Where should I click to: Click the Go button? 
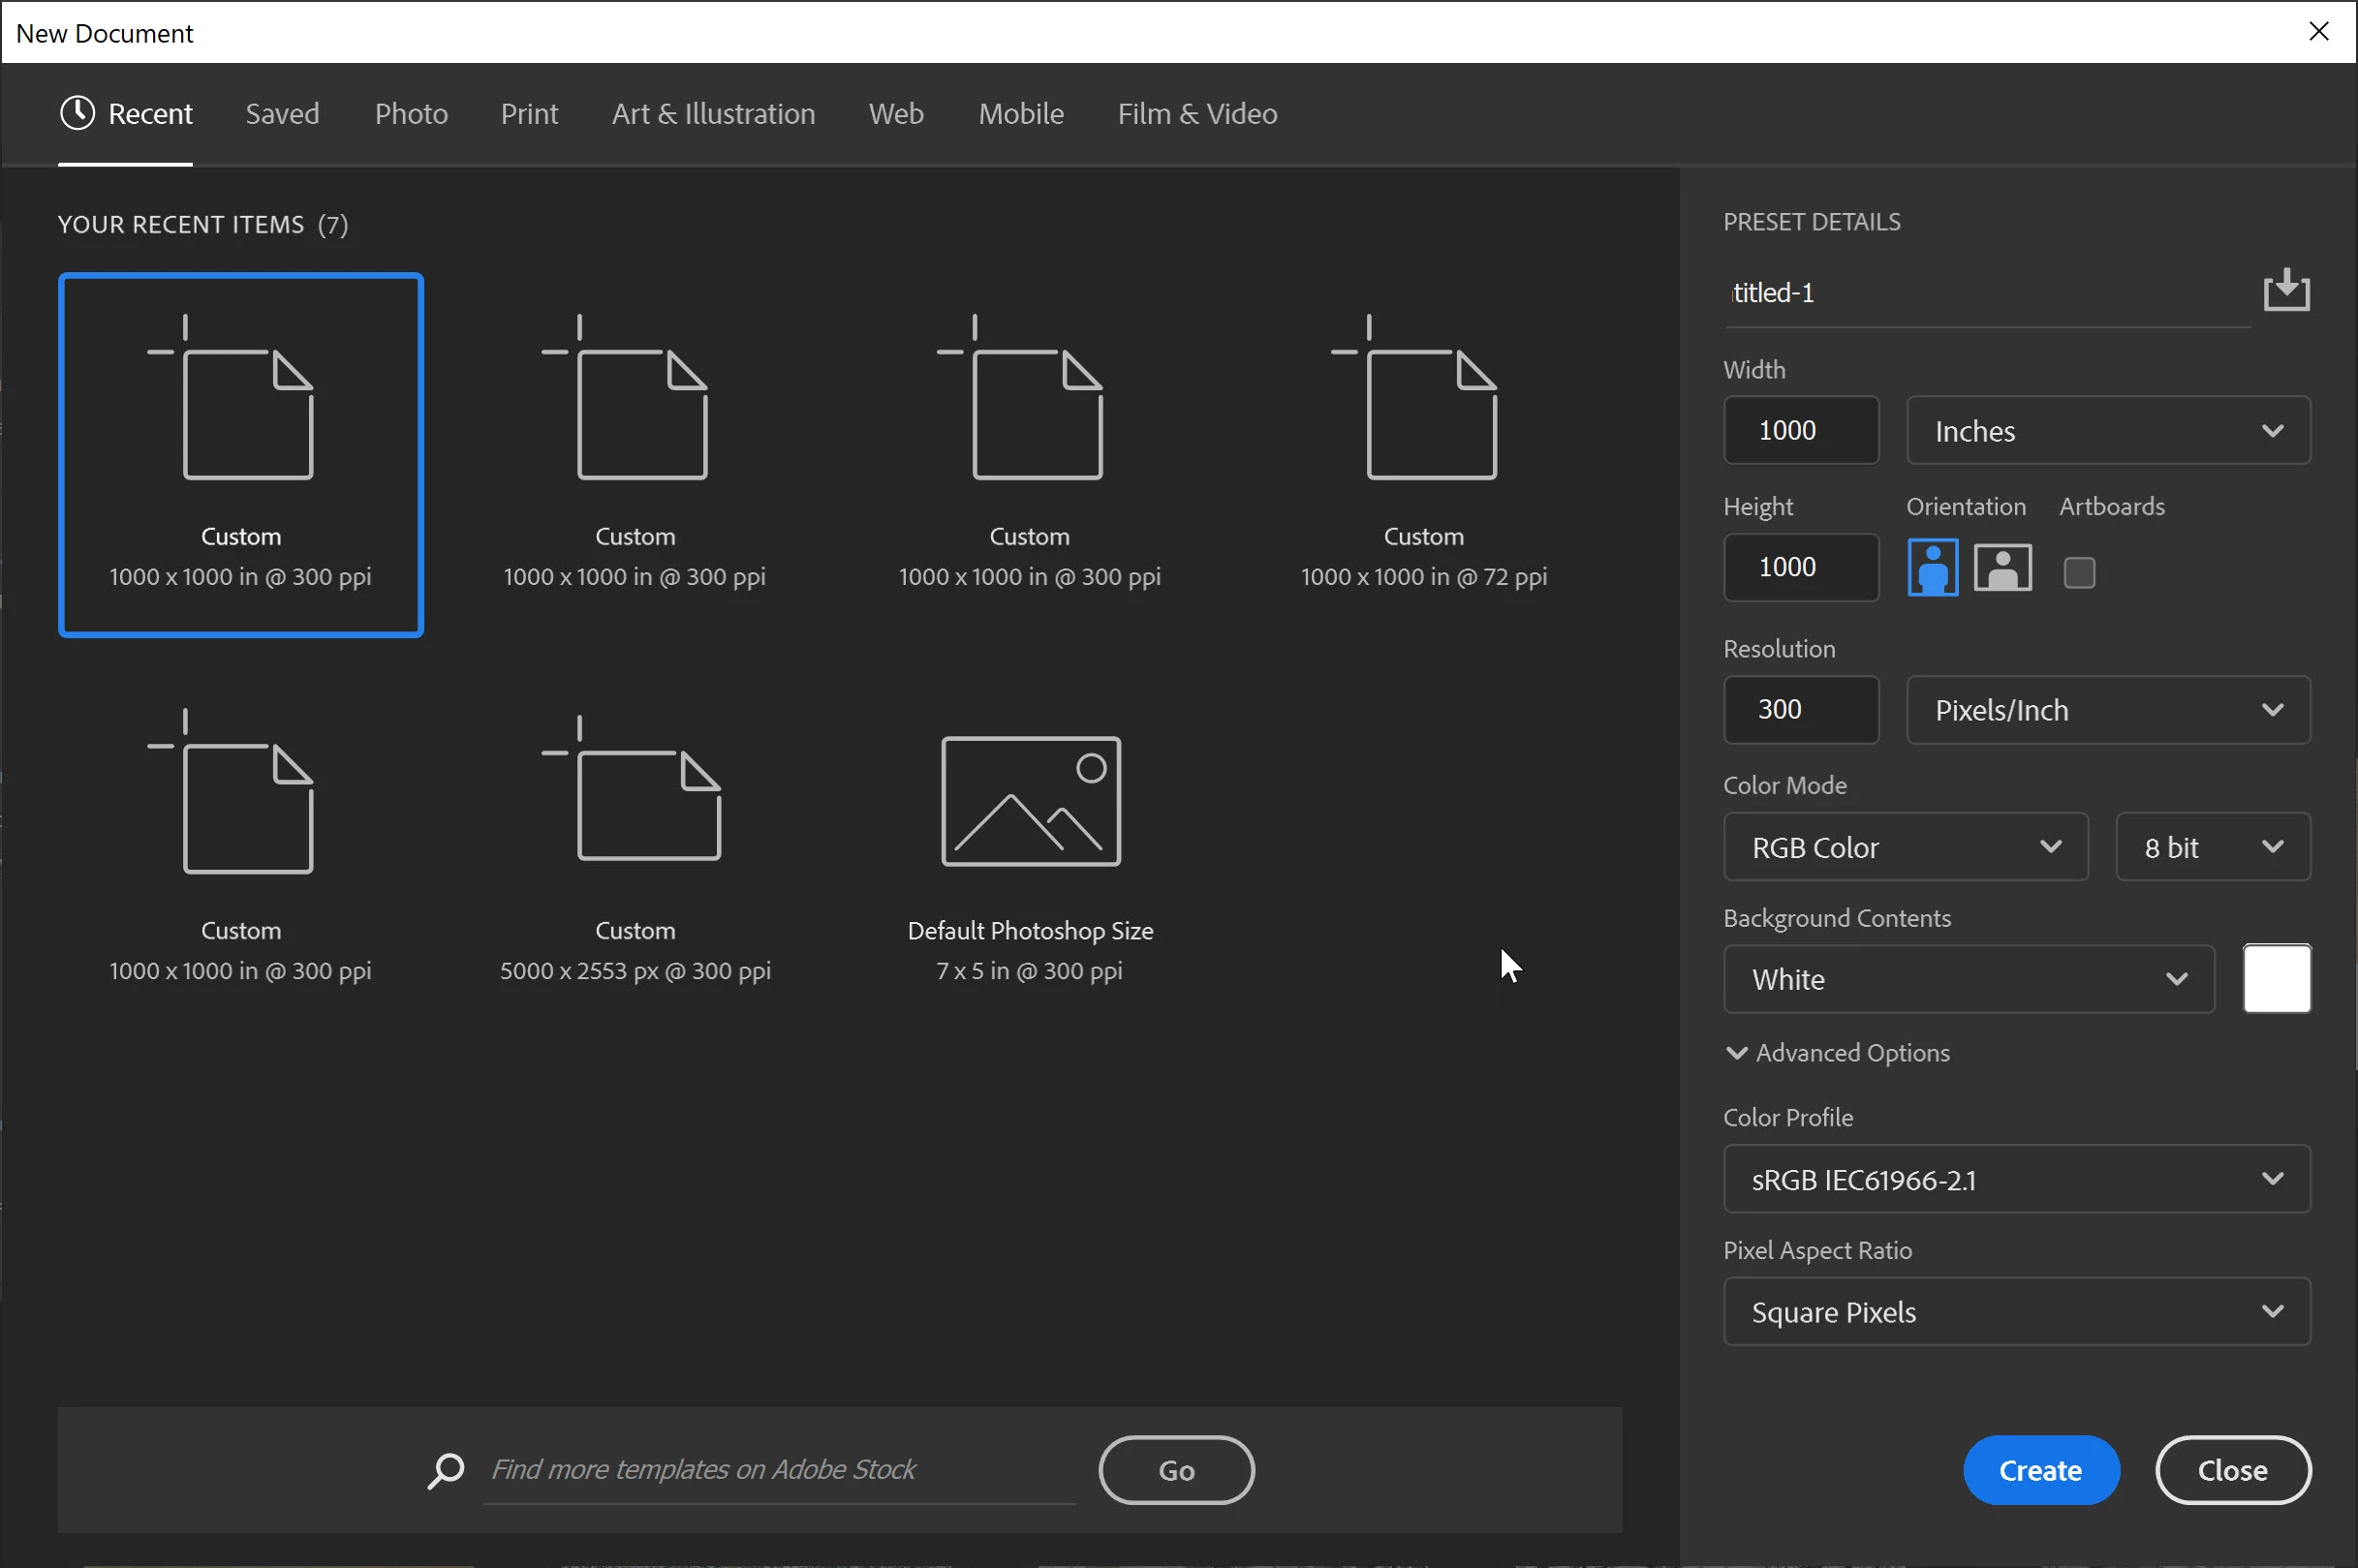coord(1176,1470)
